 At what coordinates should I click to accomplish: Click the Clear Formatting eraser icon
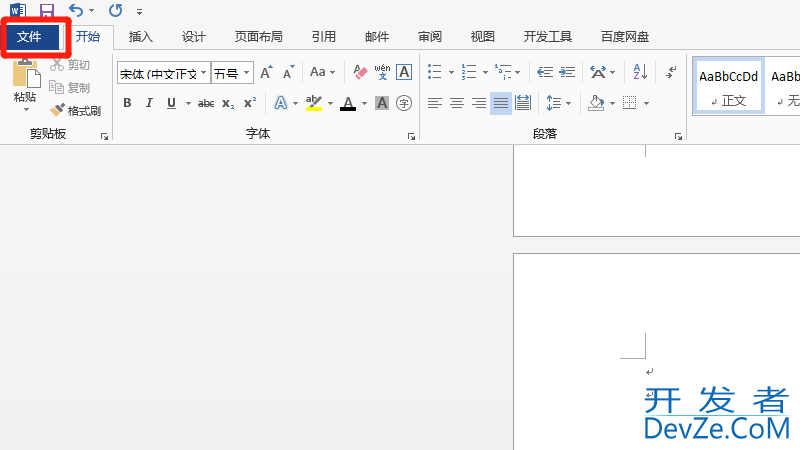coord(360,72)
